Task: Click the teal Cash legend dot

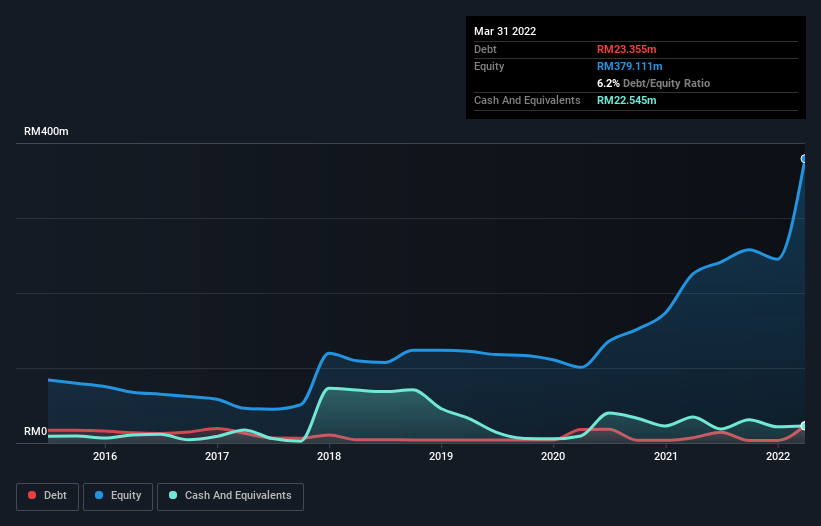Action: pyautogui.click(x=173, y=495)
